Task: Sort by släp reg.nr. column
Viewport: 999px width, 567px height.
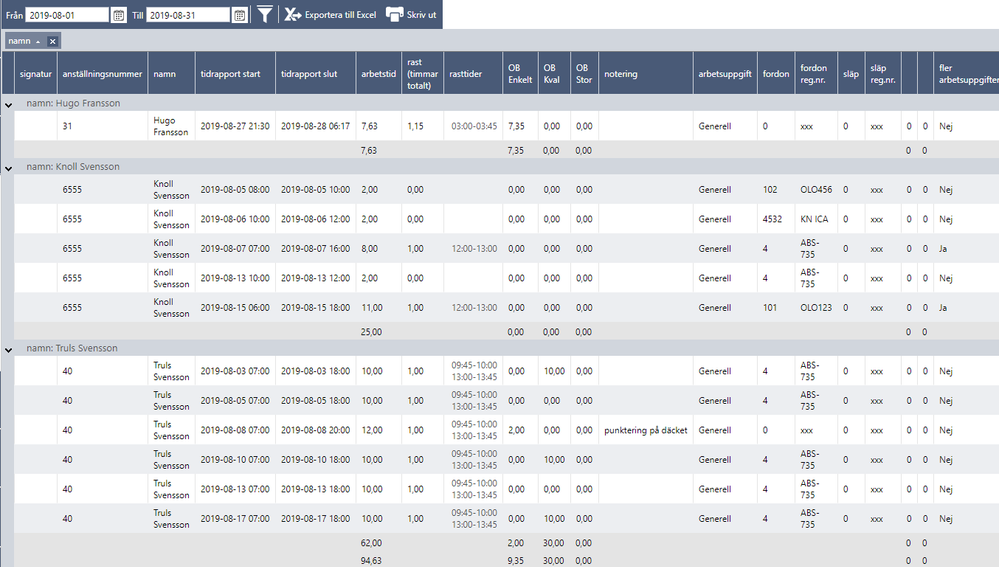Action: coord(883,73)
